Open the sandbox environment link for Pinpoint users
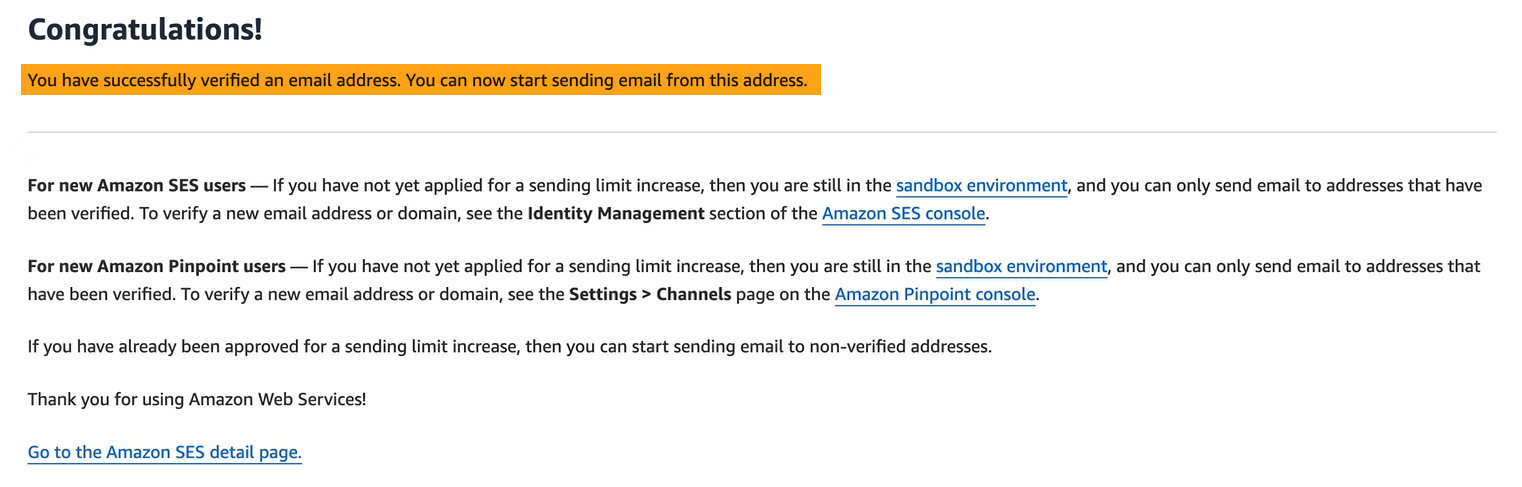Viewport: 1522px width, 487px height. point(1021,267)
